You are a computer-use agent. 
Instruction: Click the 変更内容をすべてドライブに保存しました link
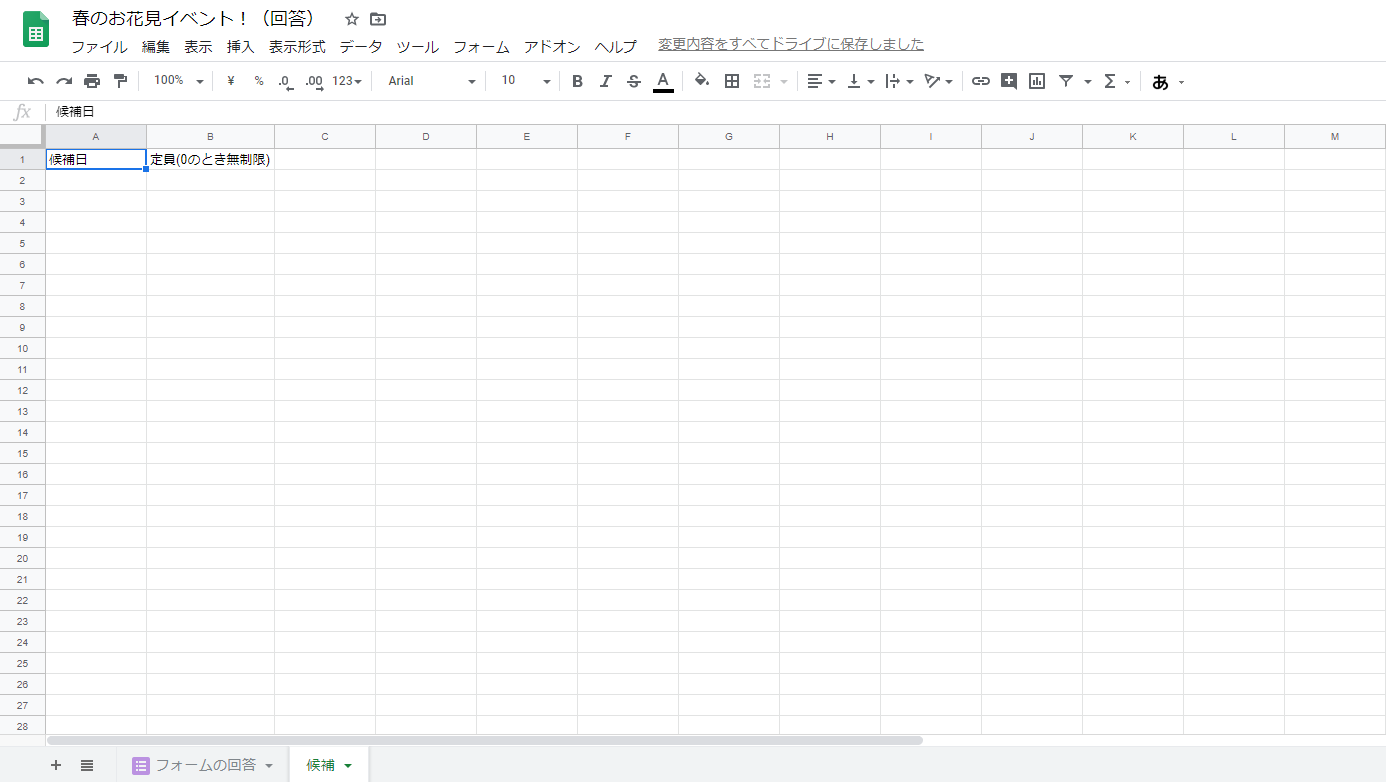coord(791,44)
